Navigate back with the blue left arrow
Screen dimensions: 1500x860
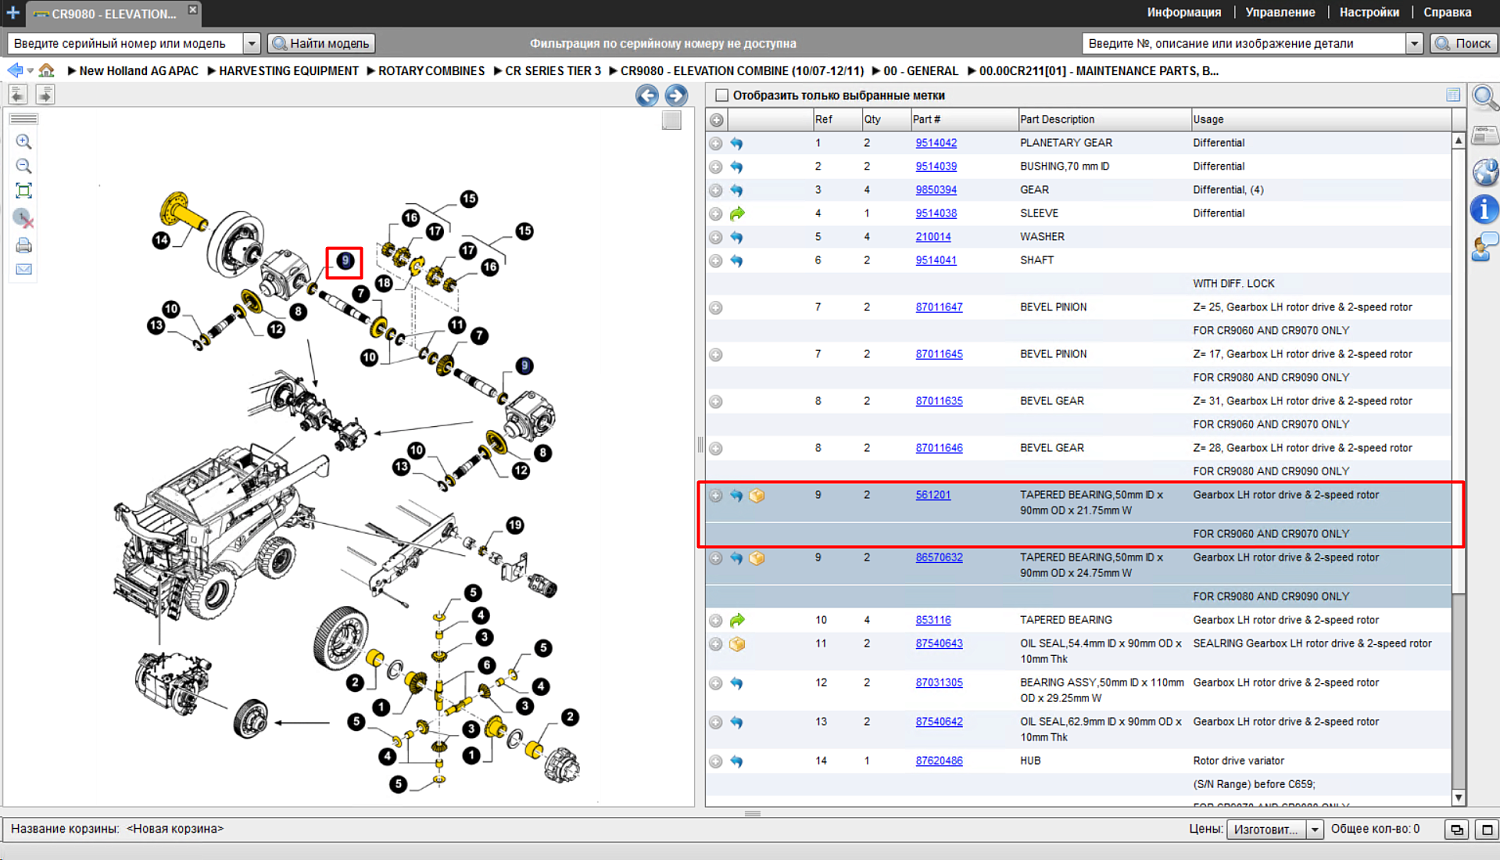[15, 71]
